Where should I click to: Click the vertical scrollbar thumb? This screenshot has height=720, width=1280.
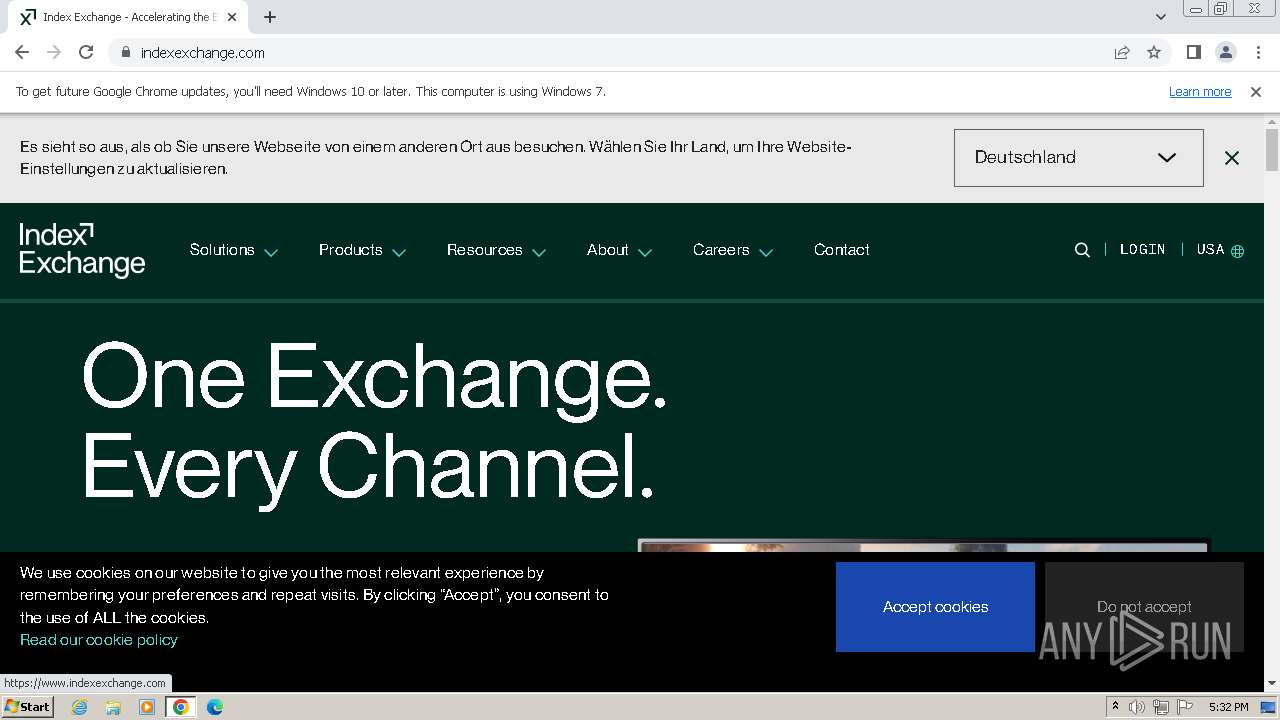1272,150
